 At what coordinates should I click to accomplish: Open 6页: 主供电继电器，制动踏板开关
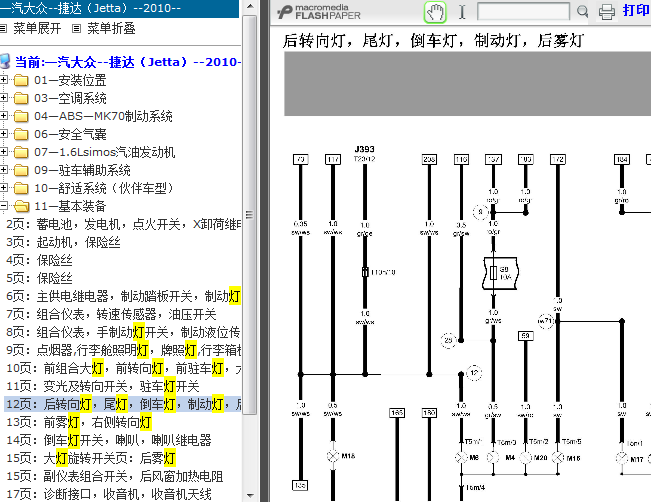pyautogui.click(x=123, y=296)
